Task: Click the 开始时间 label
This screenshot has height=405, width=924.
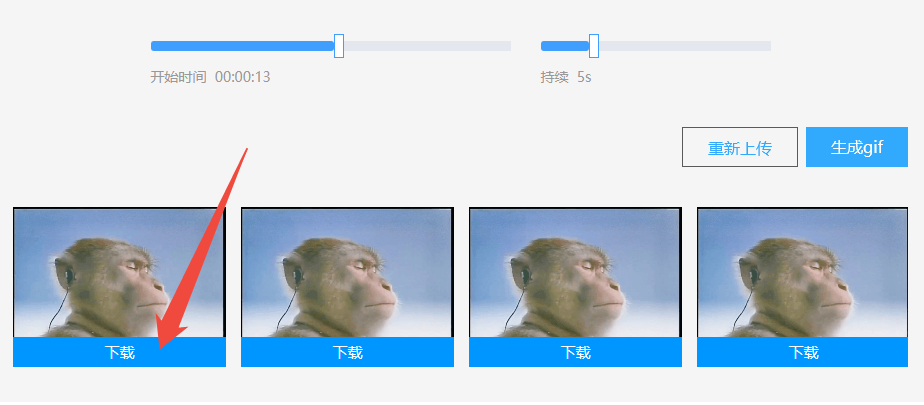Action: [x=179, y=77]
